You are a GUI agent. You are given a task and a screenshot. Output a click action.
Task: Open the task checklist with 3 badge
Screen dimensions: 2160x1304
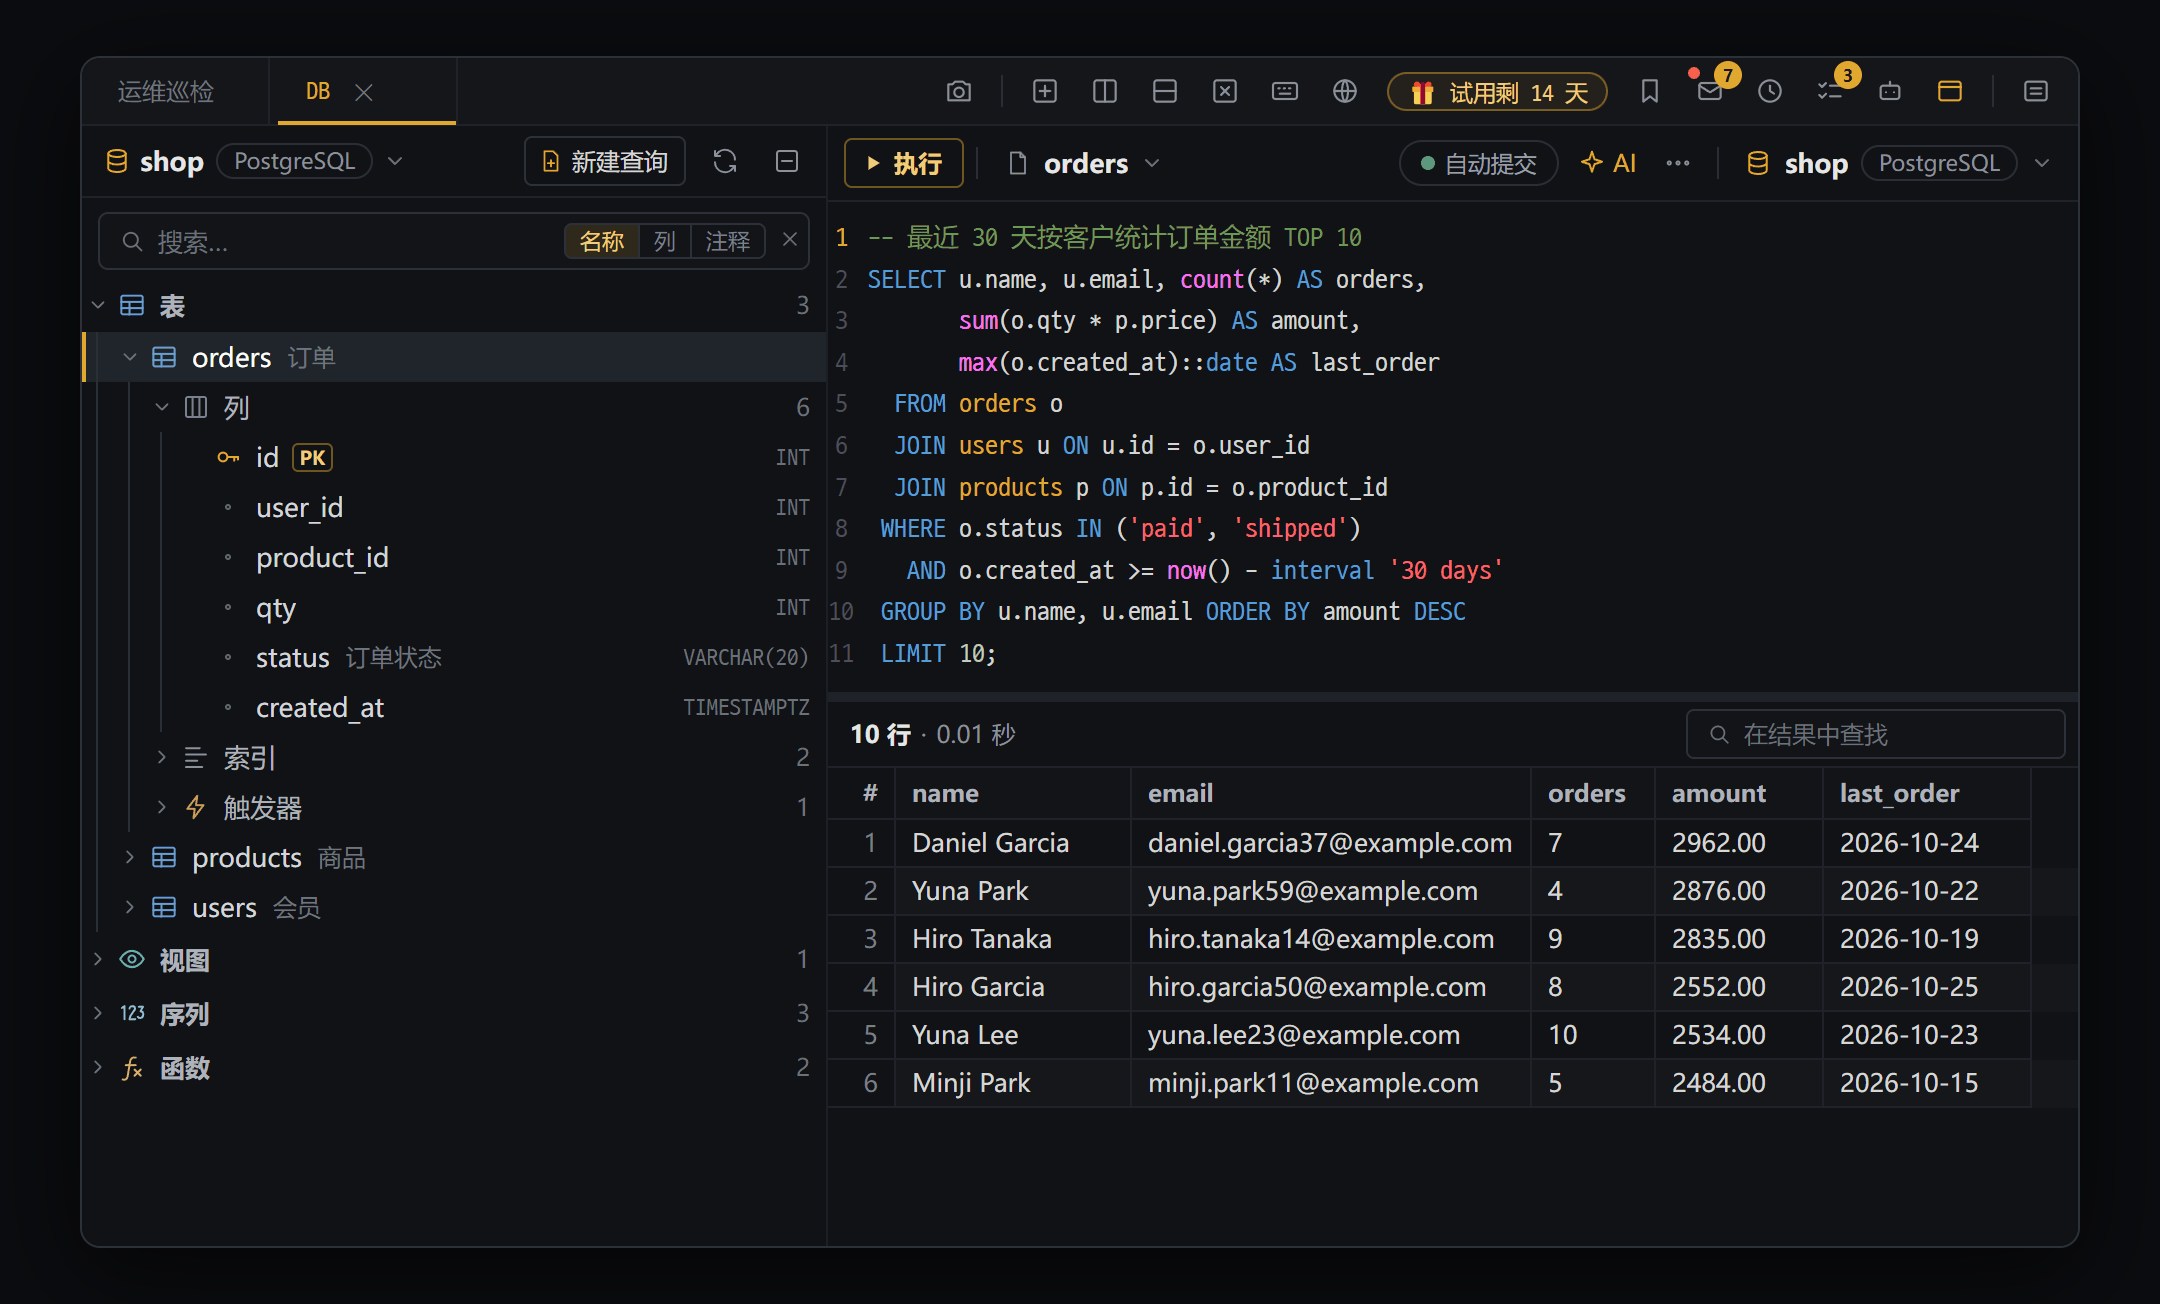click(1830, 92)
